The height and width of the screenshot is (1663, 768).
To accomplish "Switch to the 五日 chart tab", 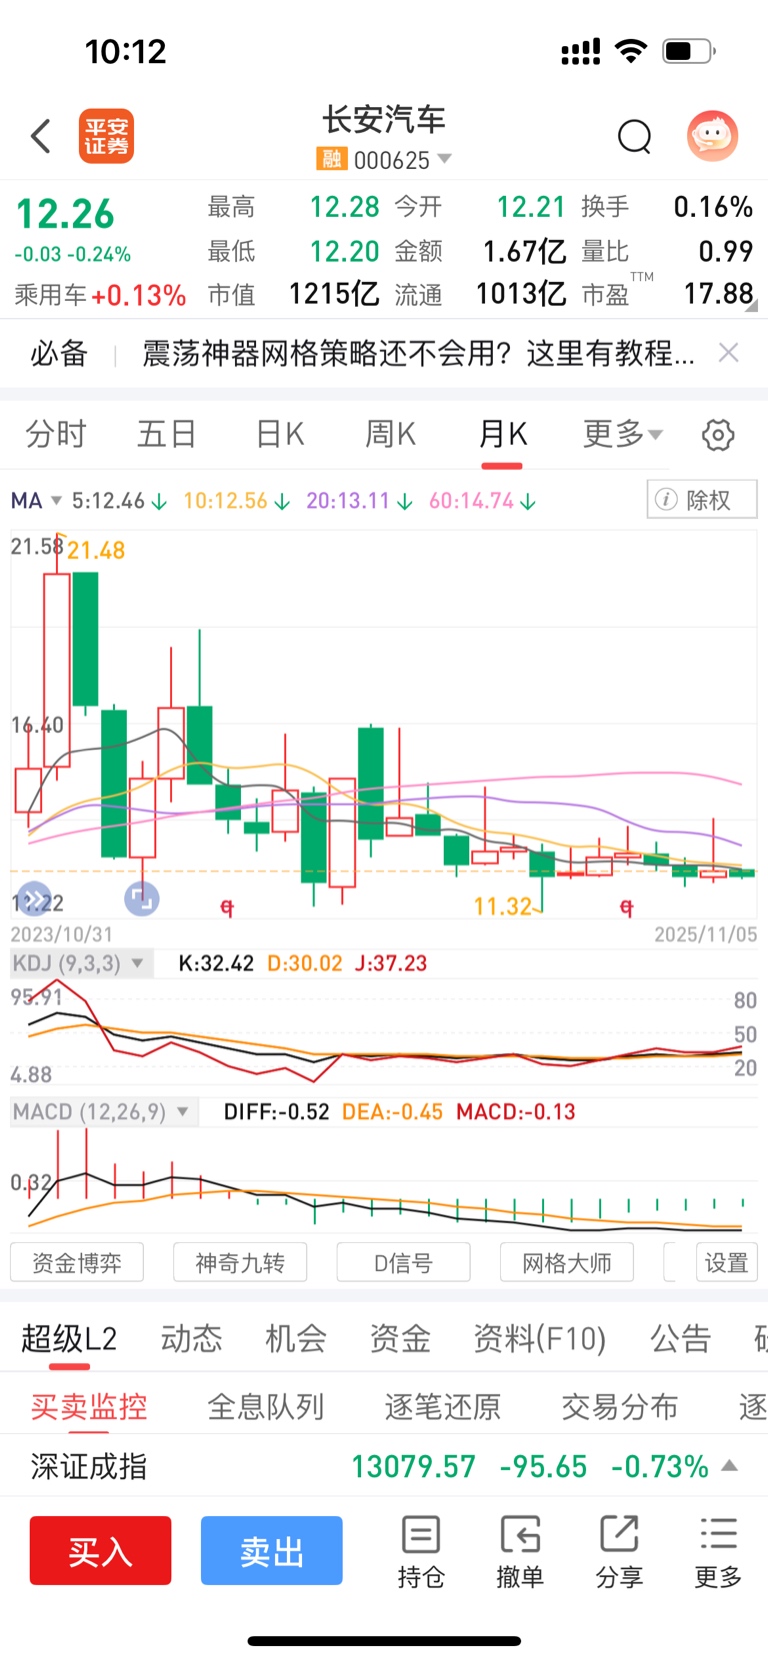I will click(166, 434).
